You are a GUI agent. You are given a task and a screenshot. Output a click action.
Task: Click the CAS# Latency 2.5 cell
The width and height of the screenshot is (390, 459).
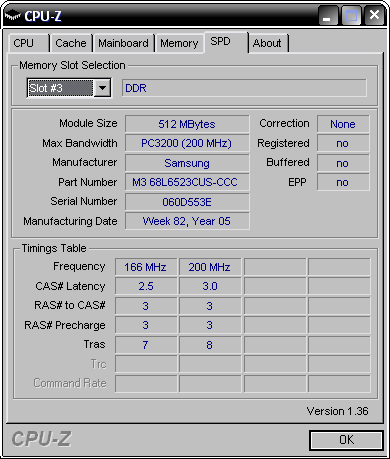(146, 286)
